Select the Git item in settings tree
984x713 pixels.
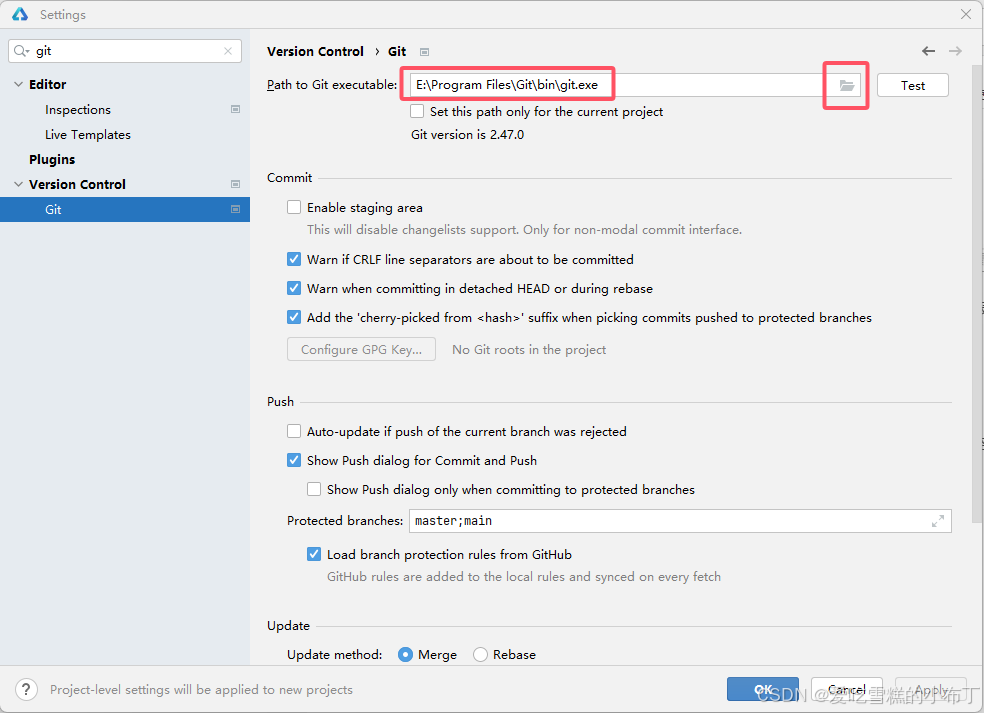point(125,210)
